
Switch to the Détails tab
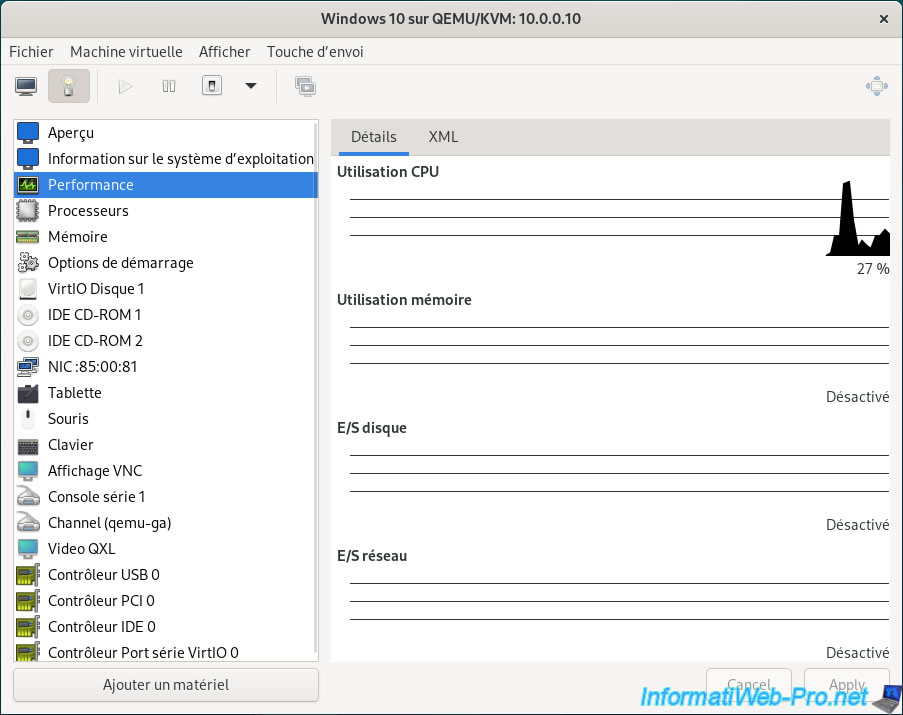374,137
